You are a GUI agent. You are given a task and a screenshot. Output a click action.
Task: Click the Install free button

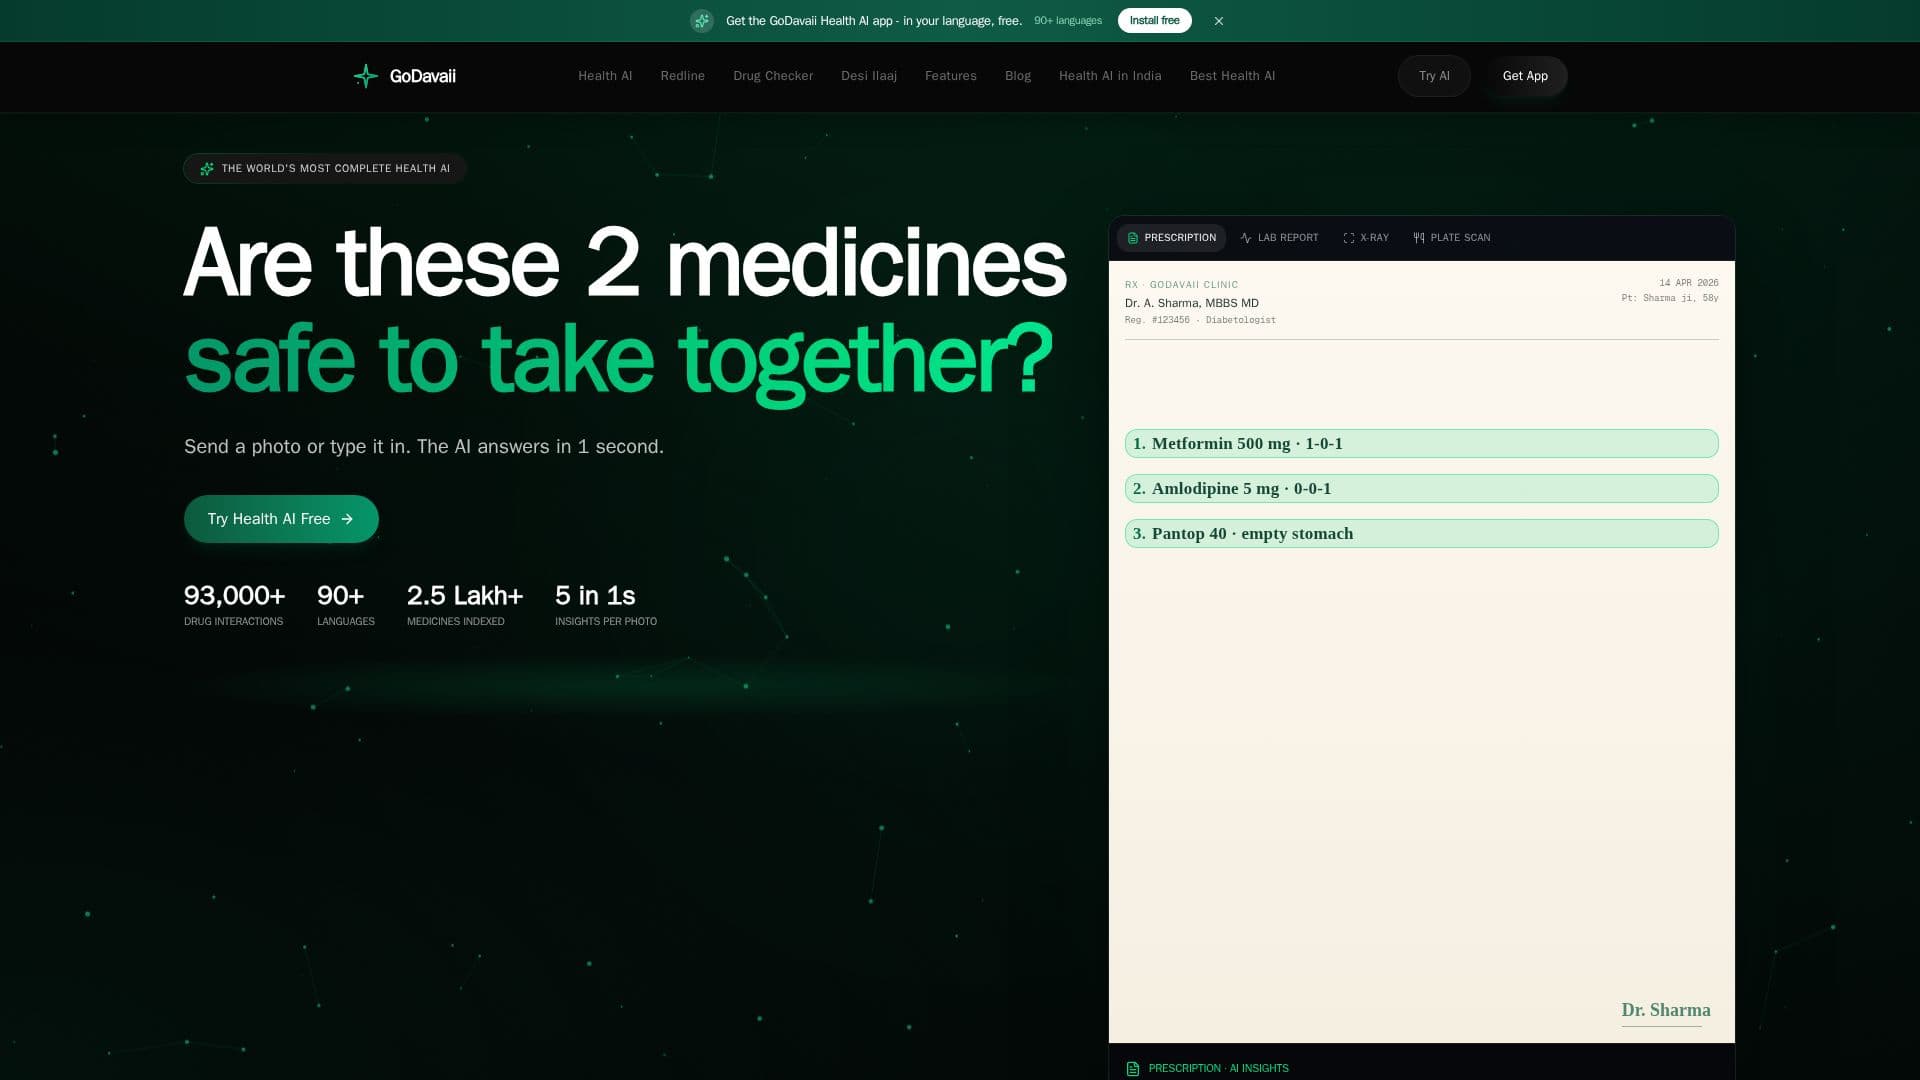click(x=1154, y=21)
